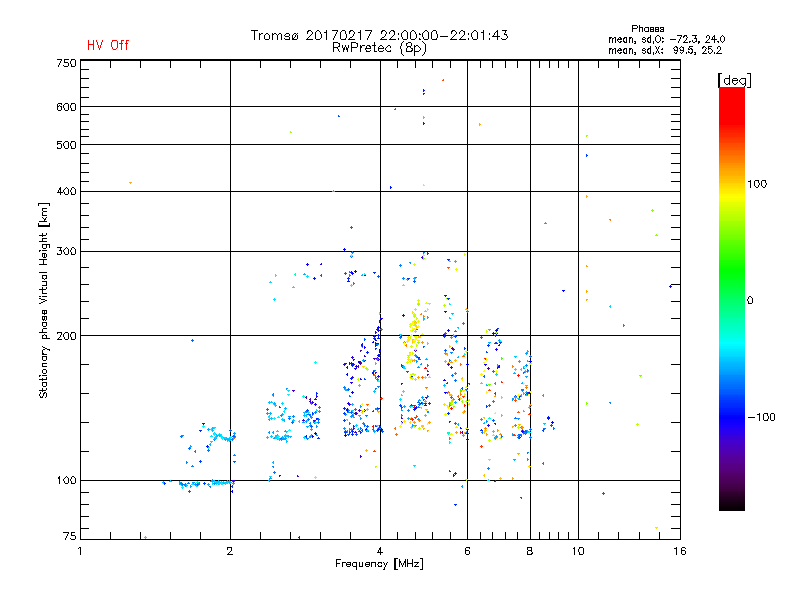Click the 'Stationary phase Virtual Height [km]' axis title
The height and width of the screenshot is (600, 800).
point(44,301)
